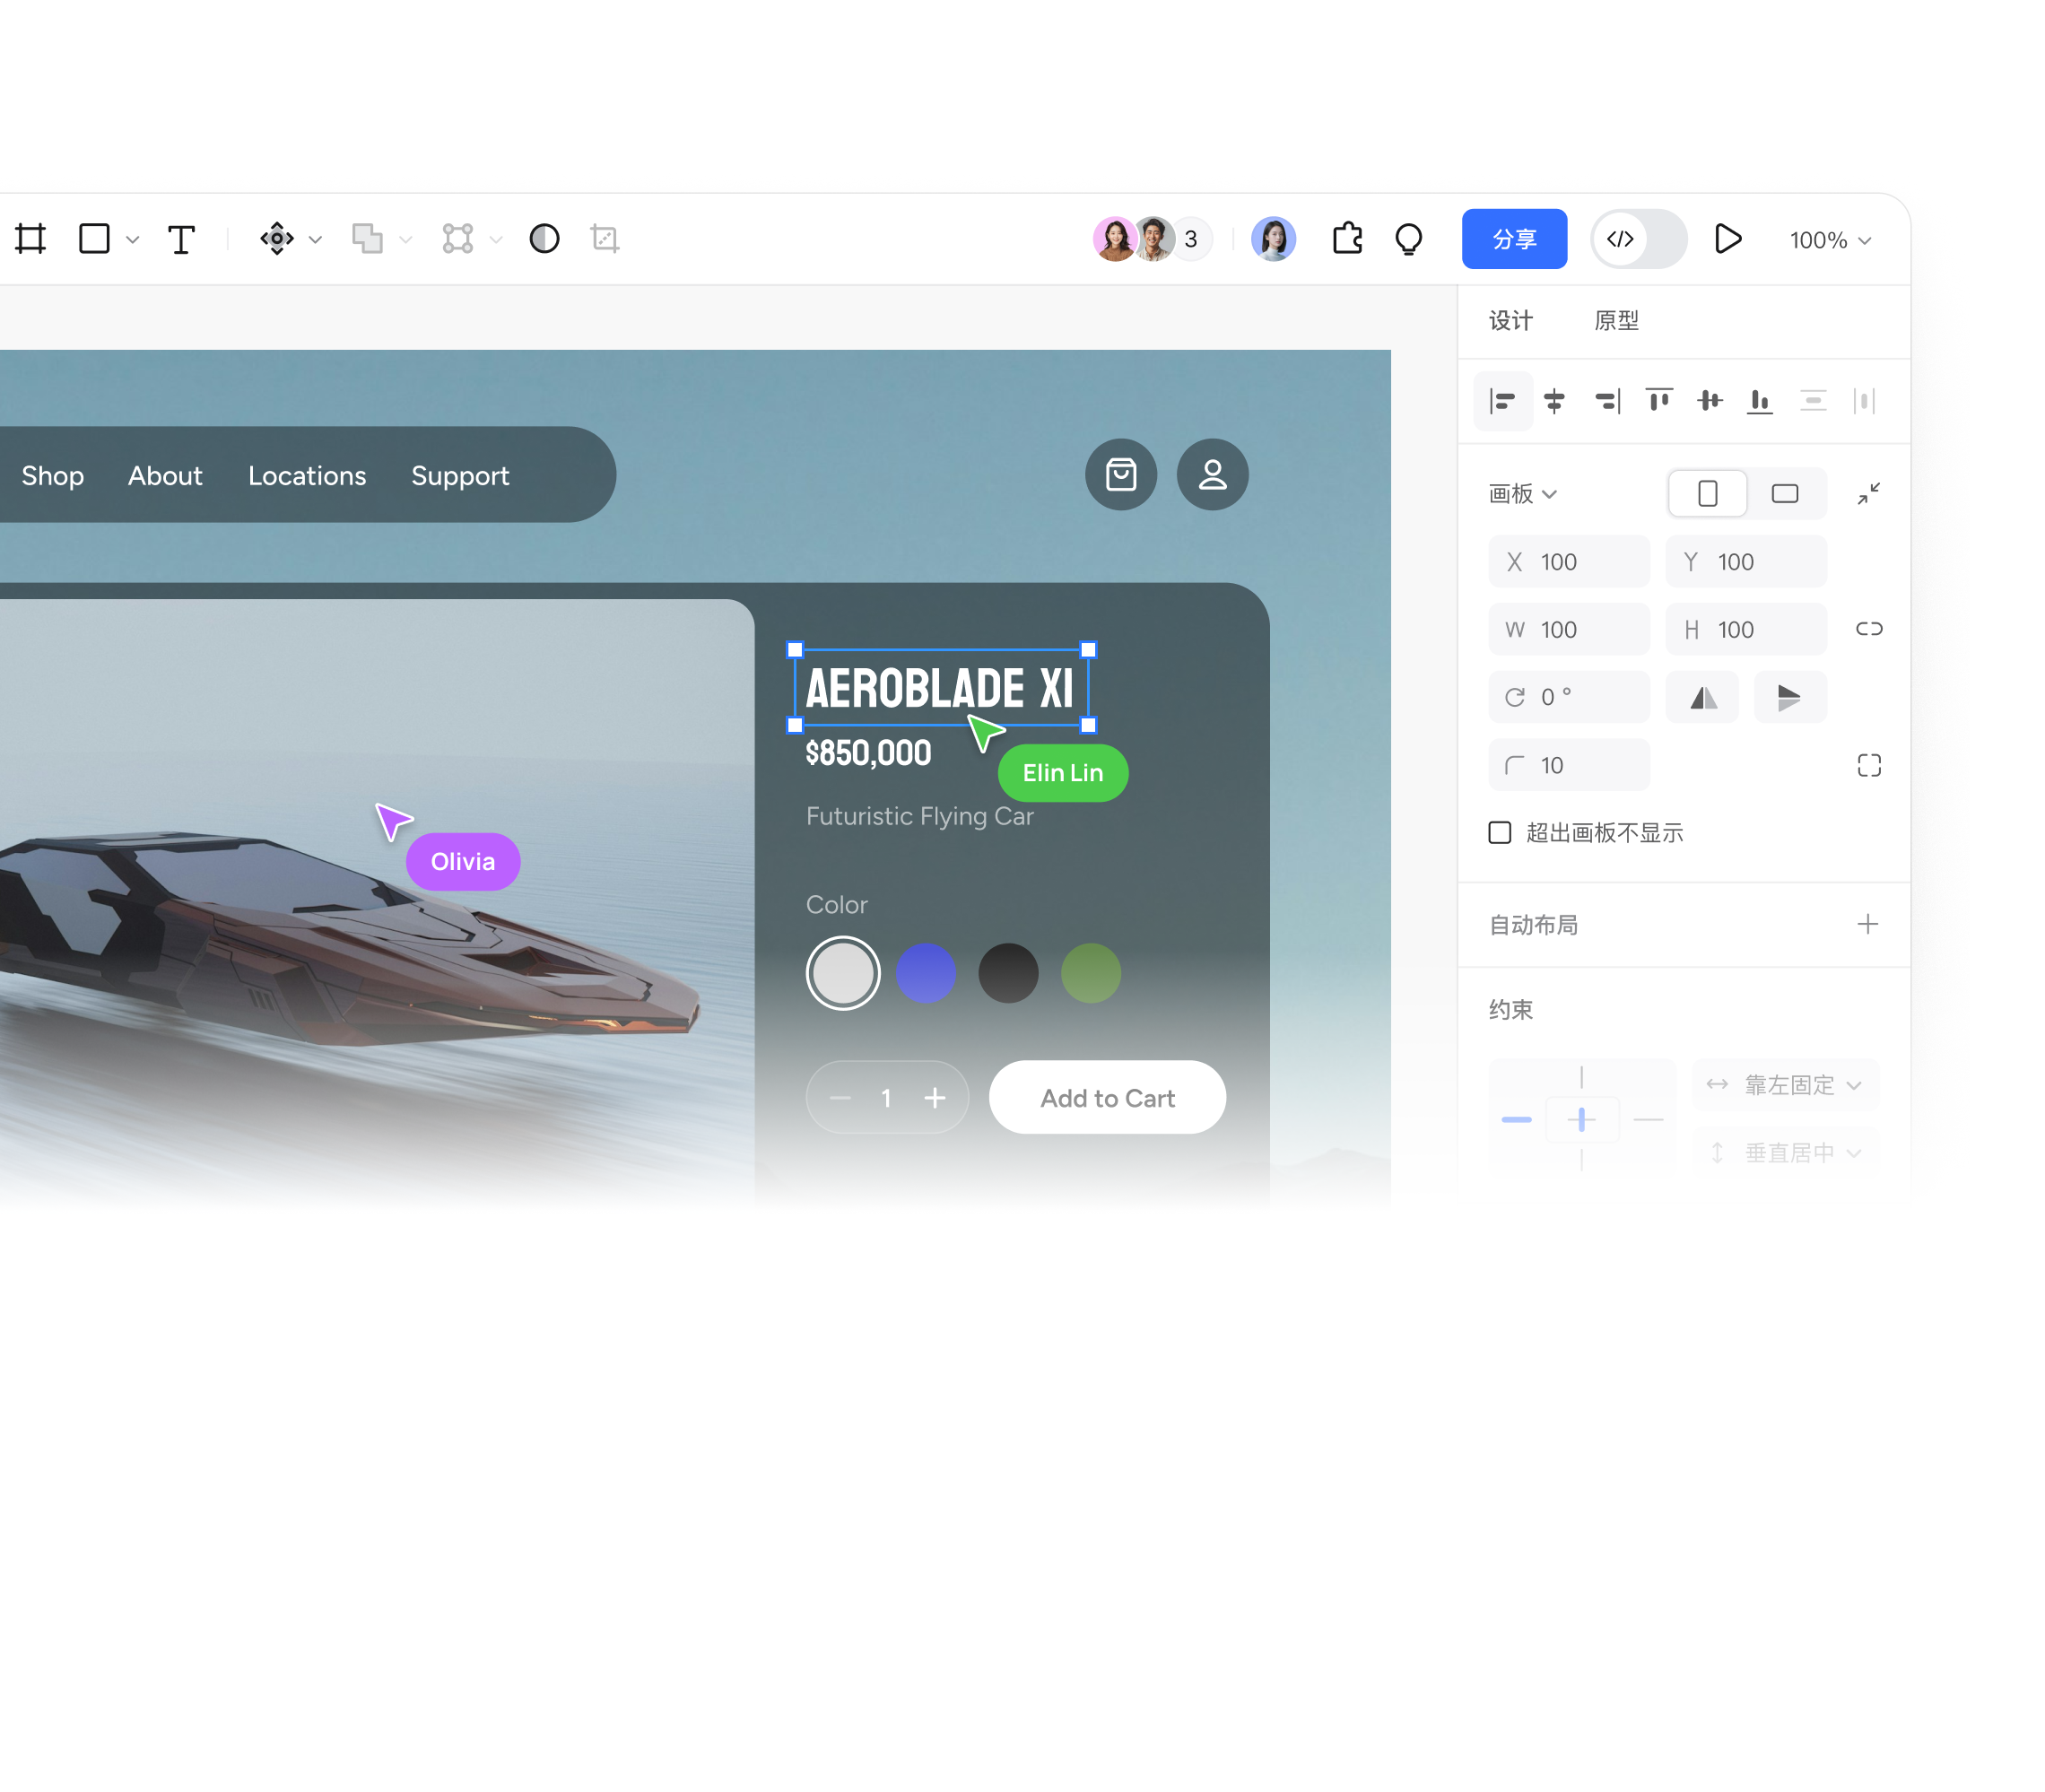The width and height of the screenshot is (2045, 1792).
Task: Enable 超出画板不显示 checkbox
Action: (1499, 833)
